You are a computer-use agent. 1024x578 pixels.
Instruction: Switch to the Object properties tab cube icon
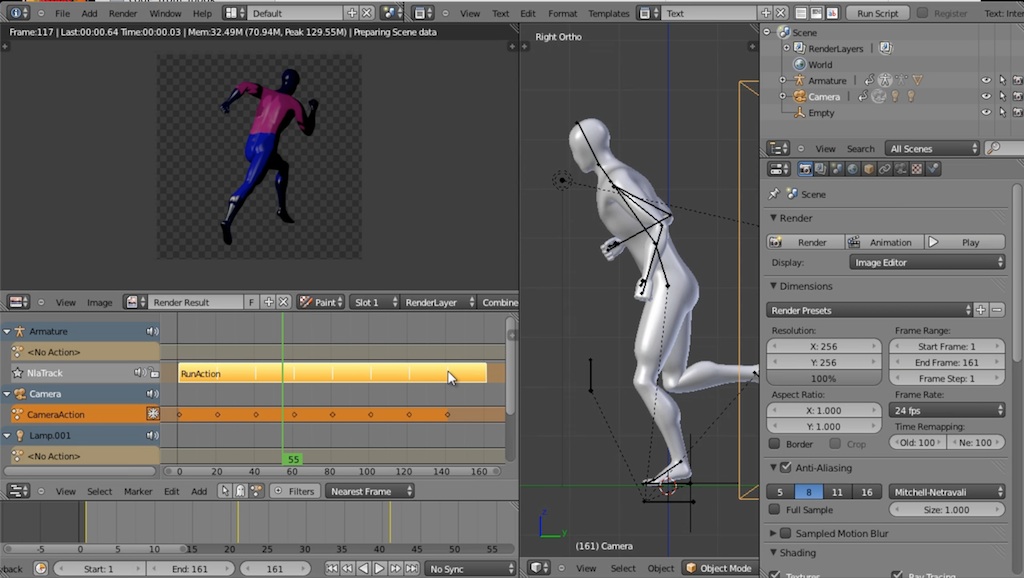pyautogui.click(x=867, y=168)
